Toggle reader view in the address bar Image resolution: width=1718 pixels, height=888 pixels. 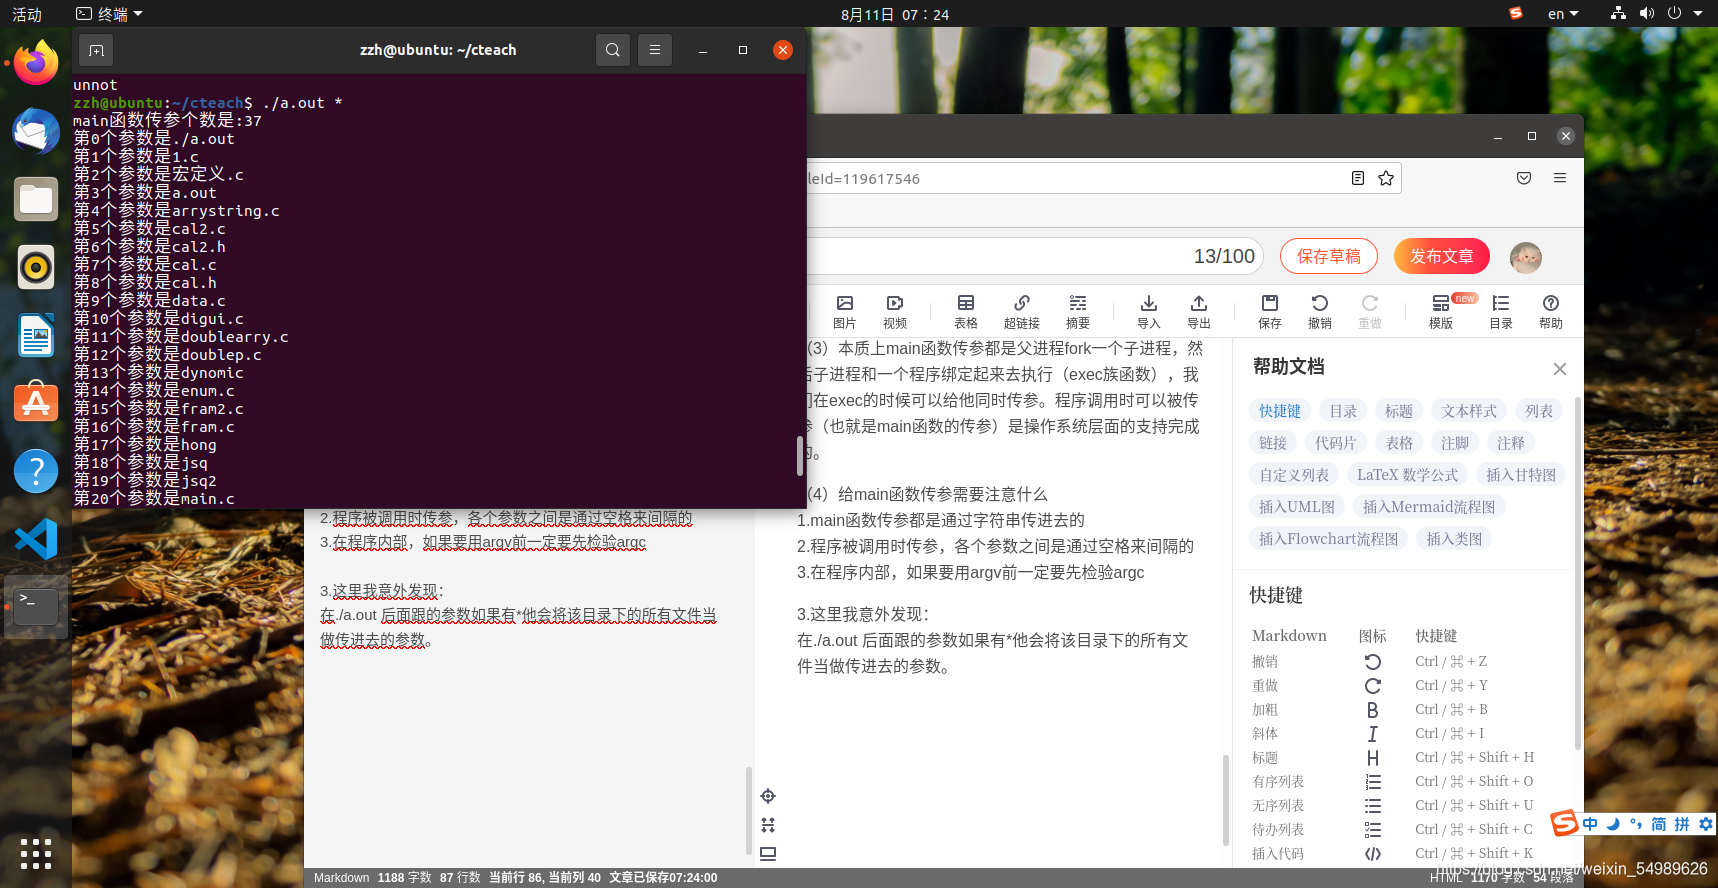click(x=1358, y=178)
